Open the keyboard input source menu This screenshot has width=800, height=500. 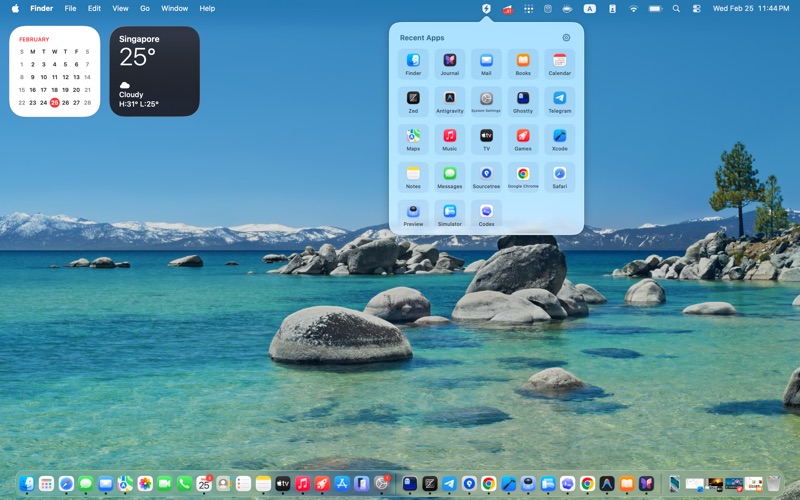point(589,8)
